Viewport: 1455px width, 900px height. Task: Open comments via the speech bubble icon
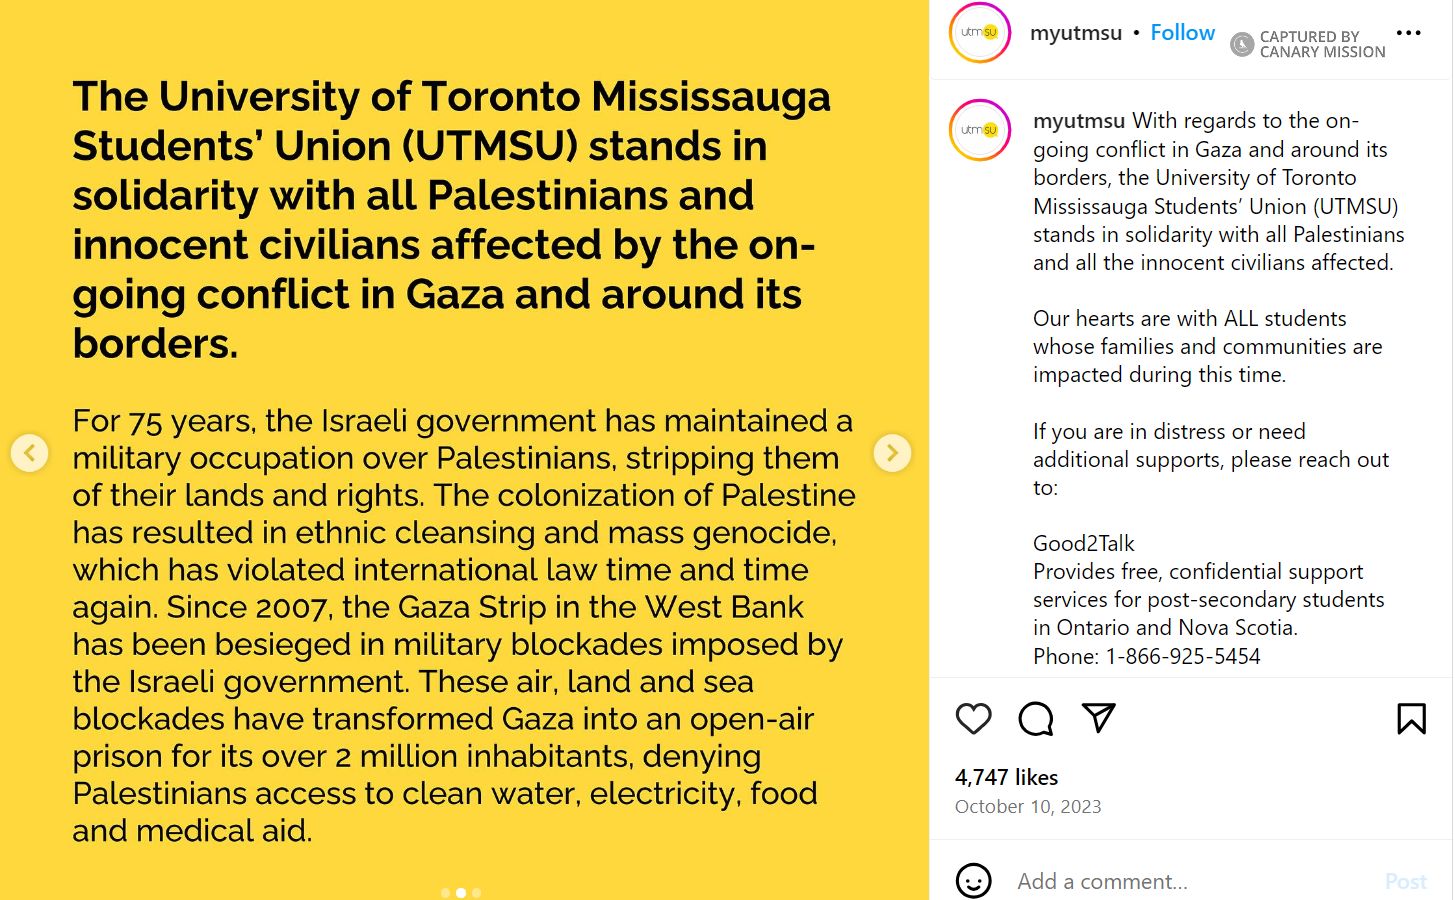(1035, 719)
